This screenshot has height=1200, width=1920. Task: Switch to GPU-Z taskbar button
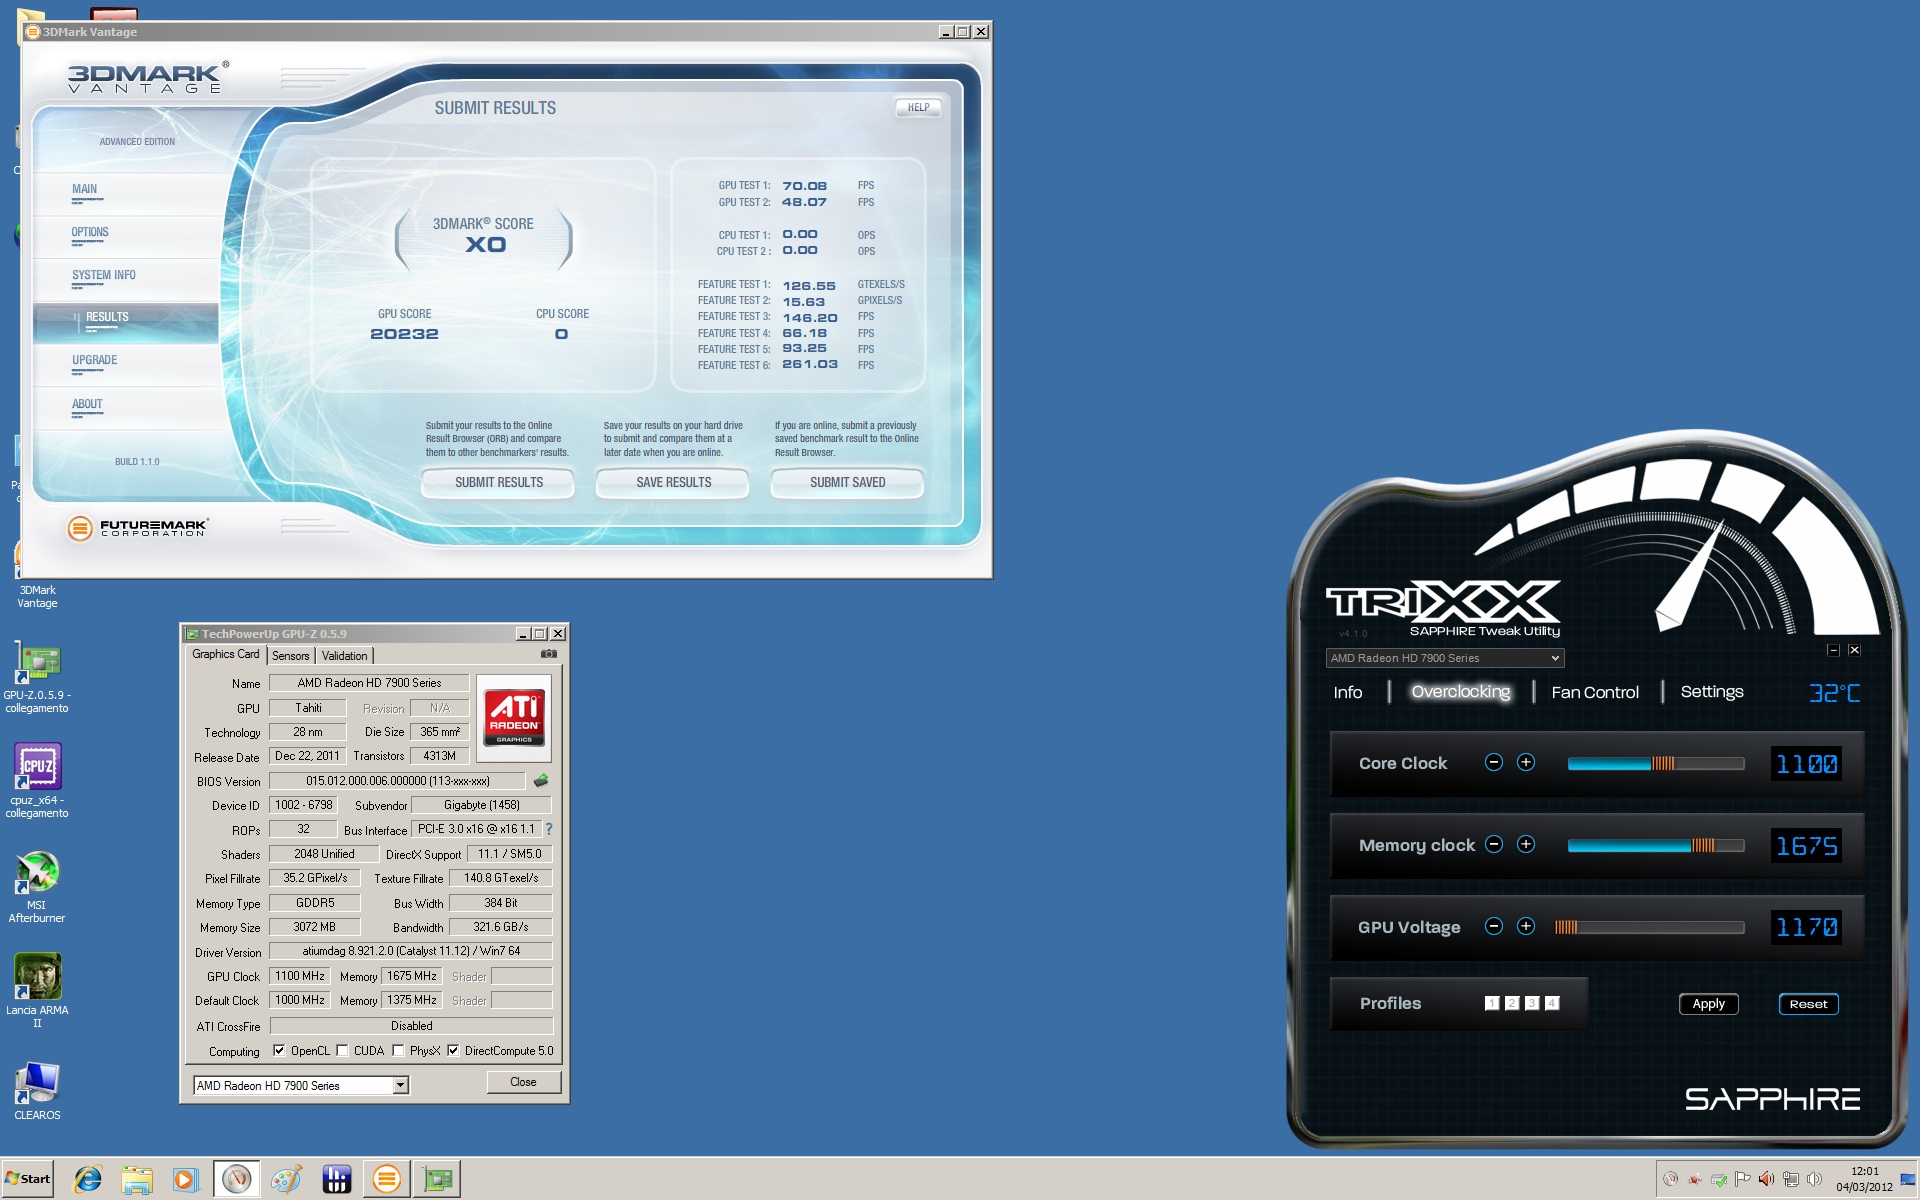tap(437, 1179)
